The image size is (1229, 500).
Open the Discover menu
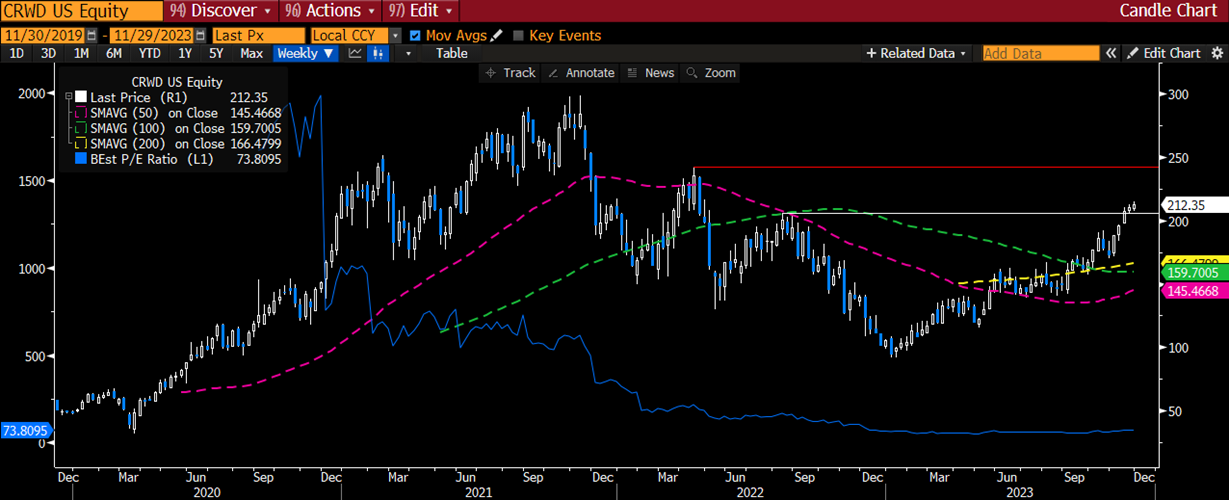click(x=221, y=11)
